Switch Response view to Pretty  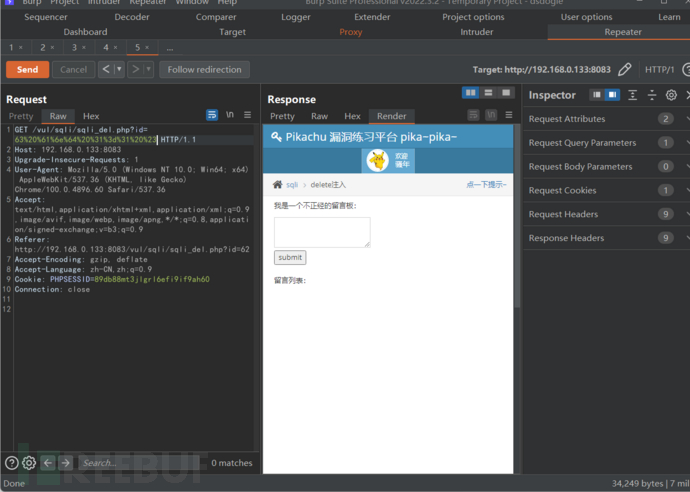[x=282, y=116]
